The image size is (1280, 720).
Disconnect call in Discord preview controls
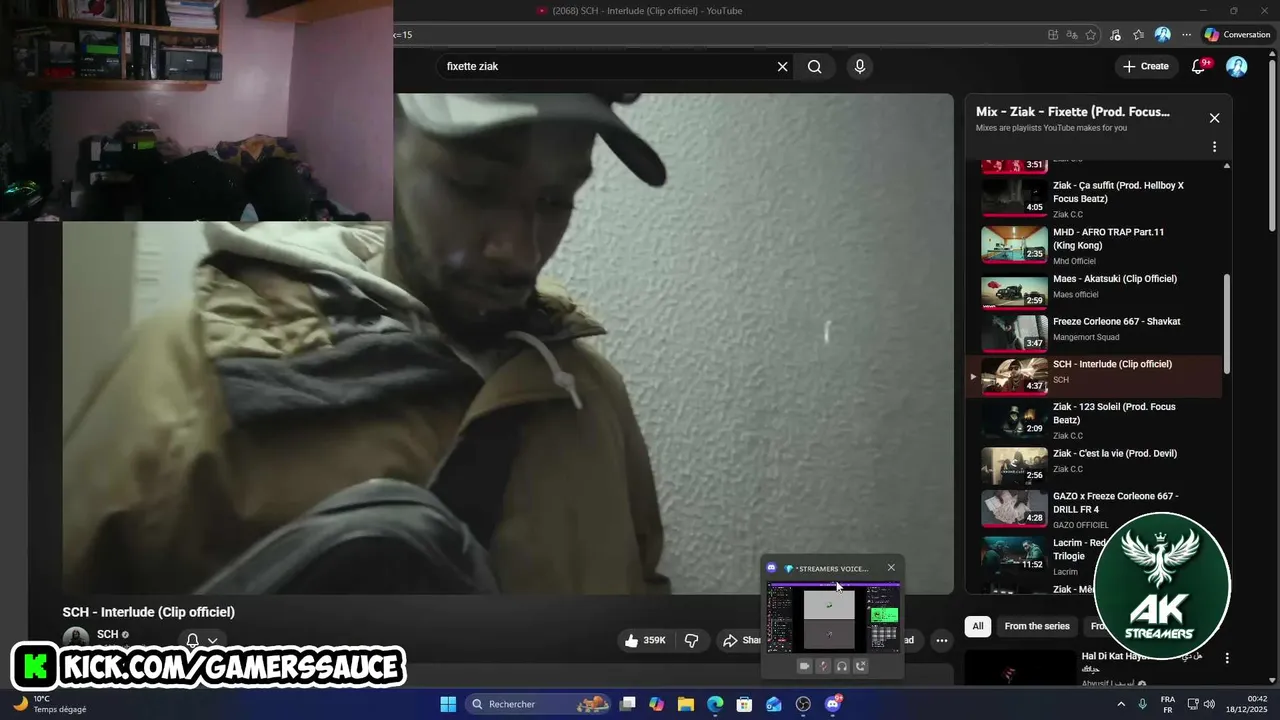pos(861,666)
